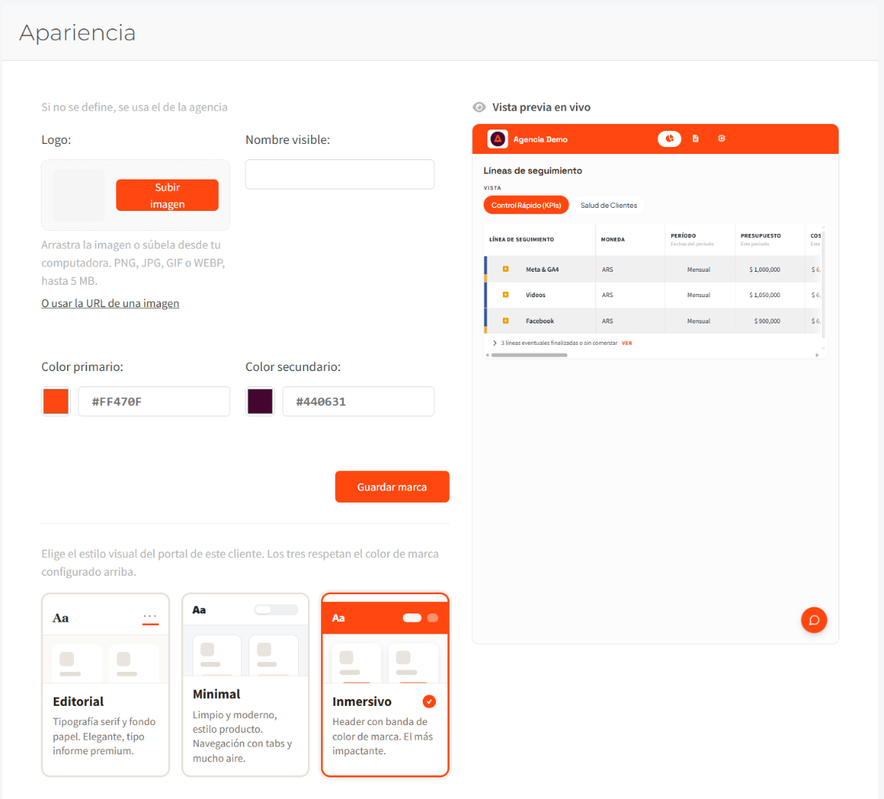Screen dimensions: 884x799
Task: Click the $ 1,050,000 budget cell
Action: click(x=764, y=295)
